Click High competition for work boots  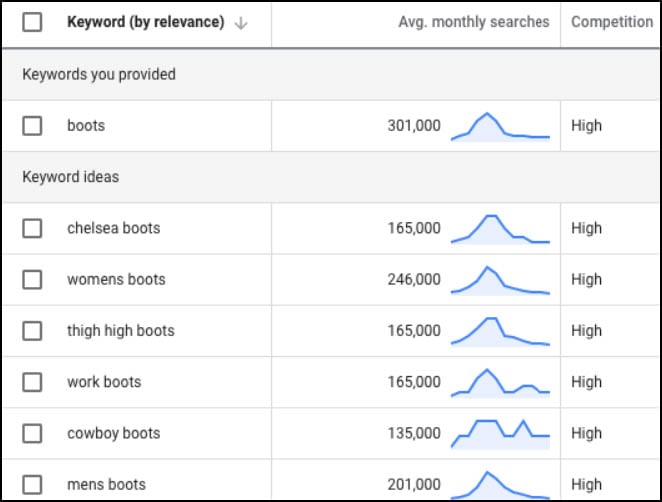point(586,383)
